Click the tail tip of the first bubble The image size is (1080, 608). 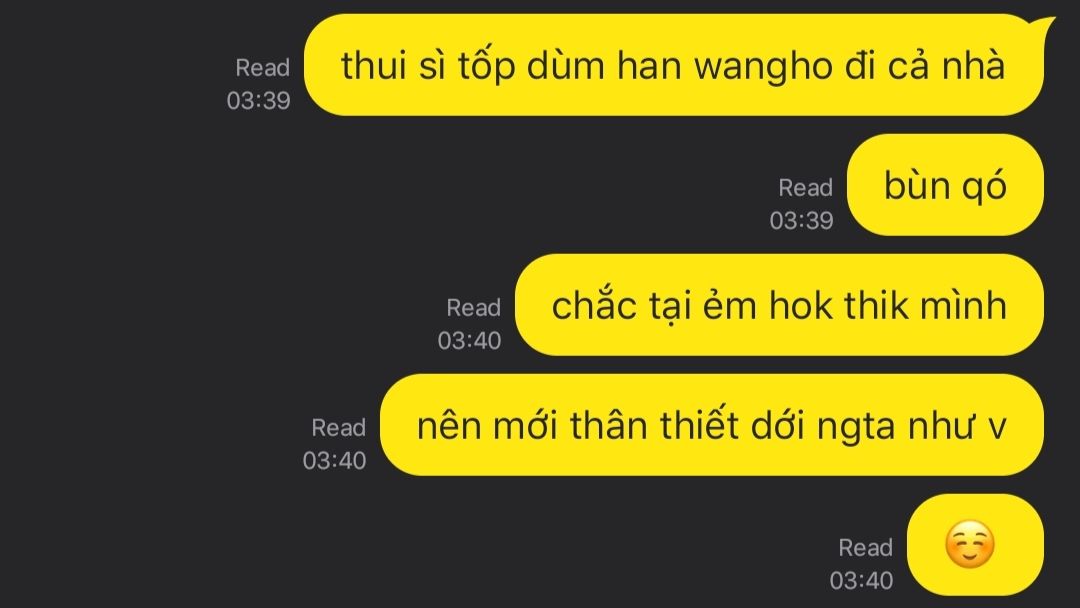[x=1050, y=22]
